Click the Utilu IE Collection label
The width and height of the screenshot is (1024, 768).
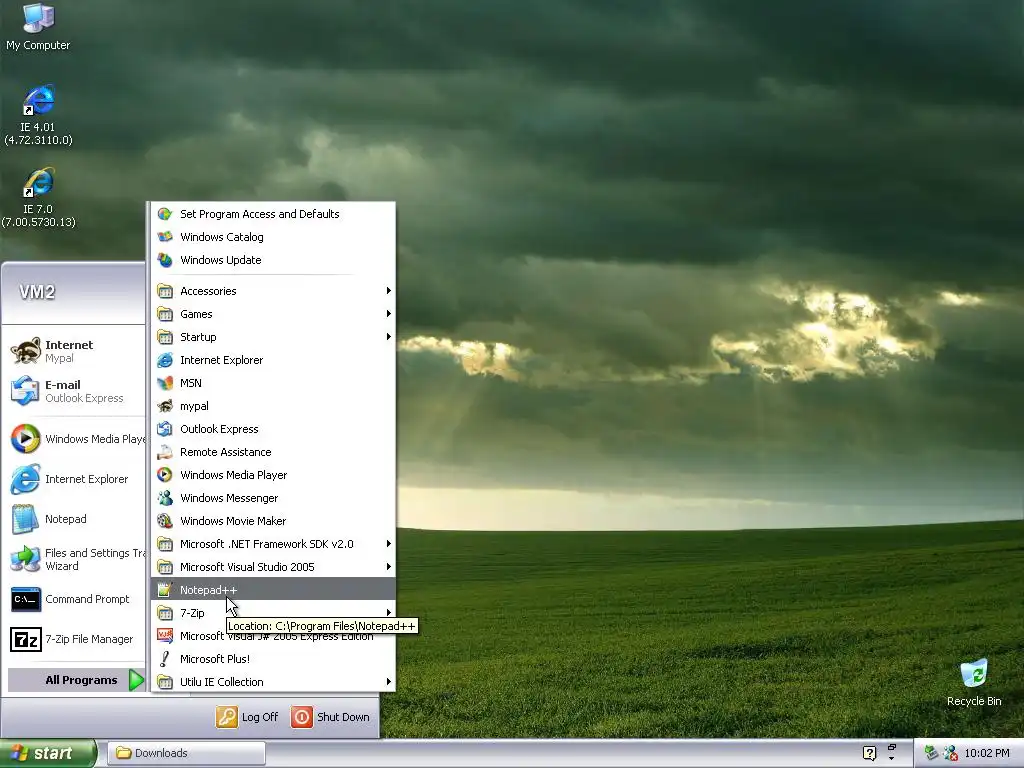click(221, 682)
